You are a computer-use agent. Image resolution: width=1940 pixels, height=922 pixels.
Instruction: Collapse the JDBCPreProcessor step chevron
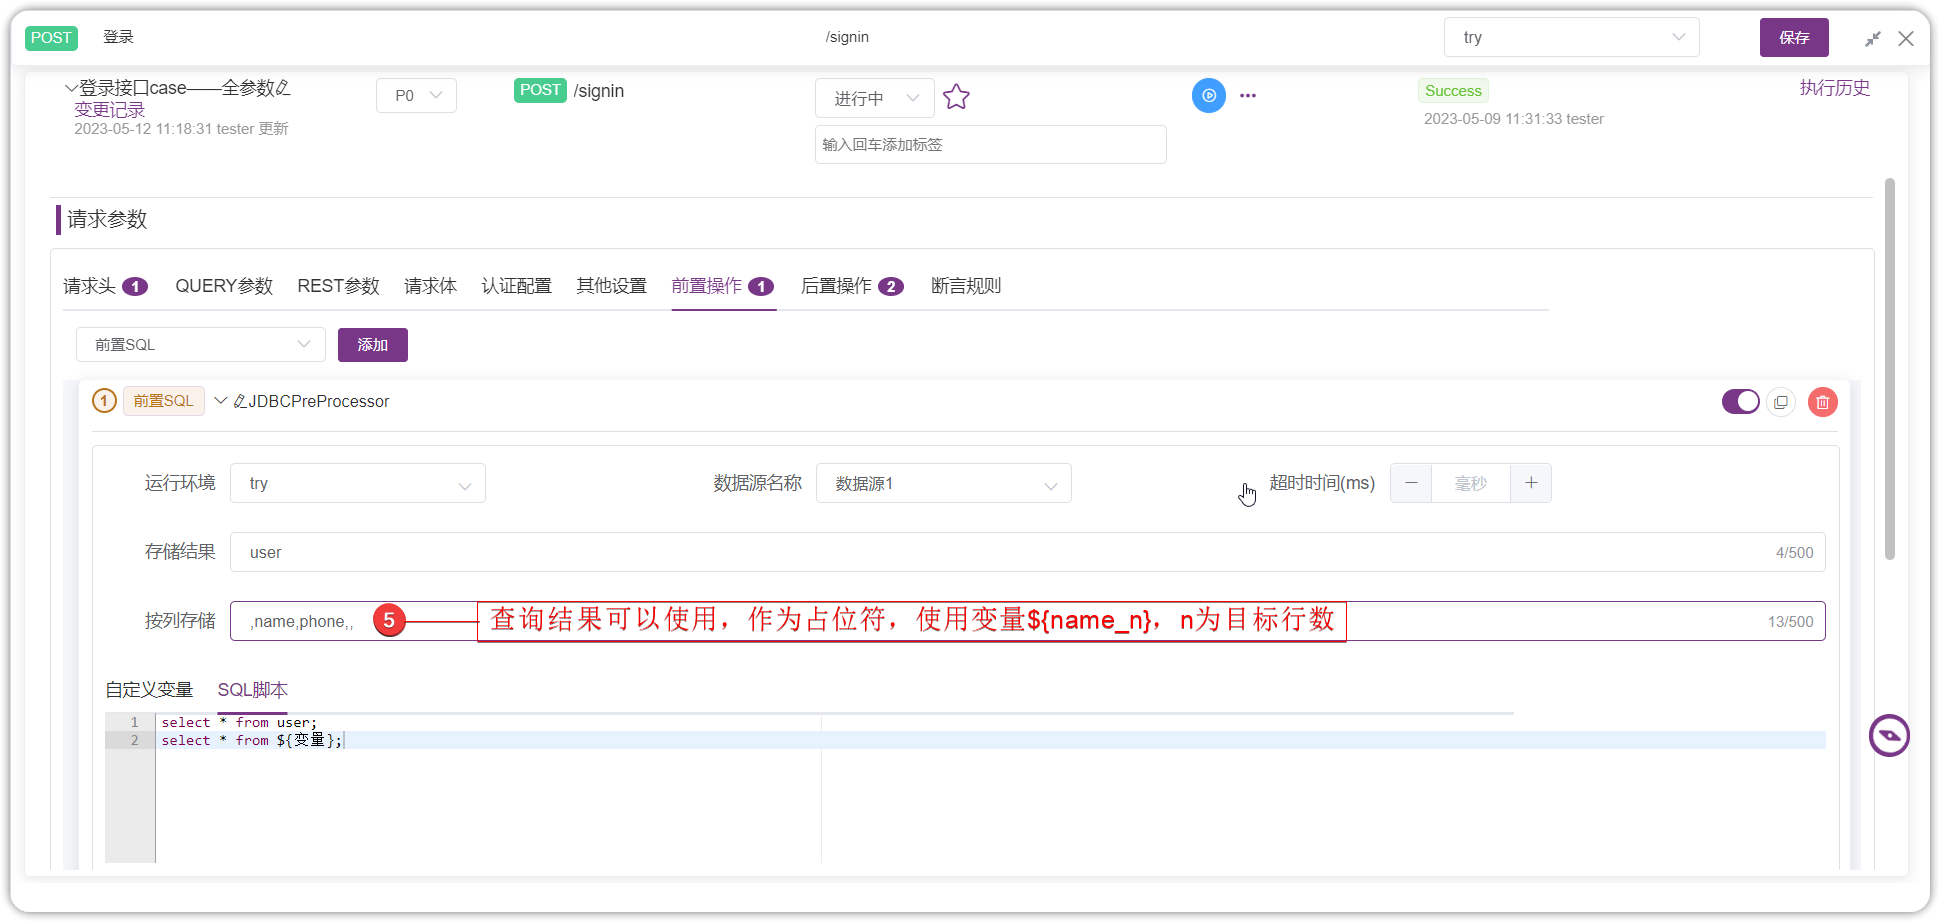[x=221, y=401]
